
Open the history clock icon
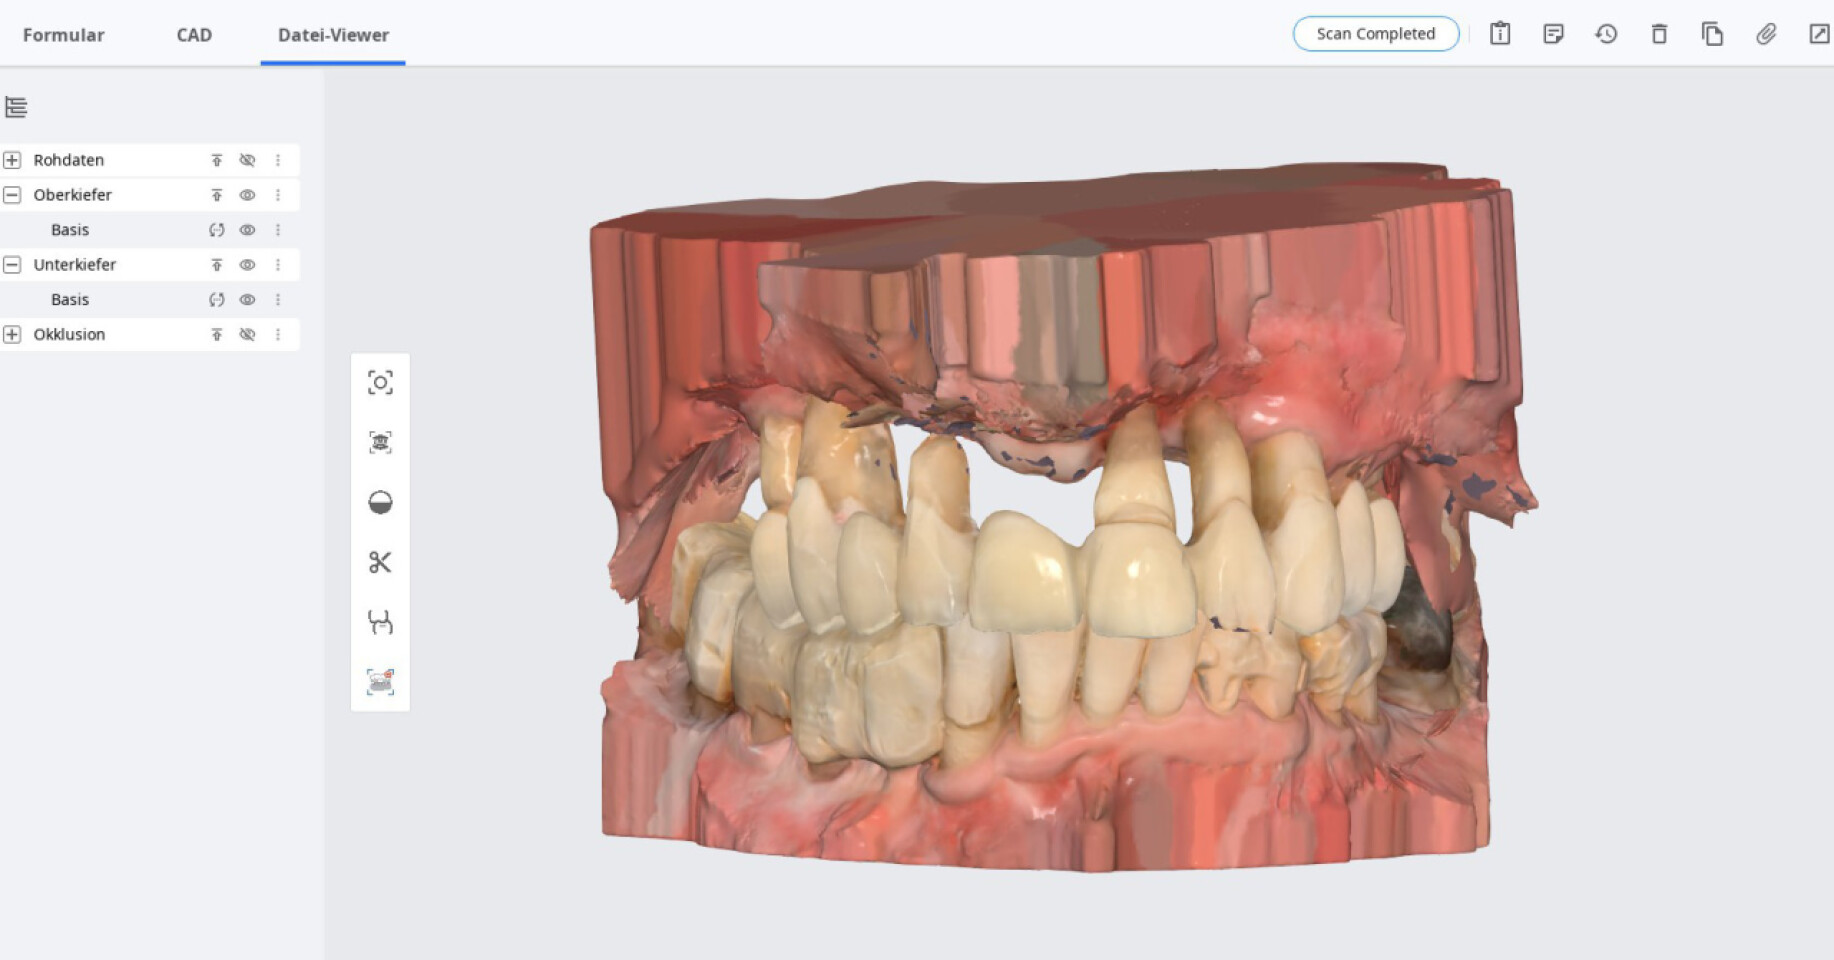(x=1606, y=34)
